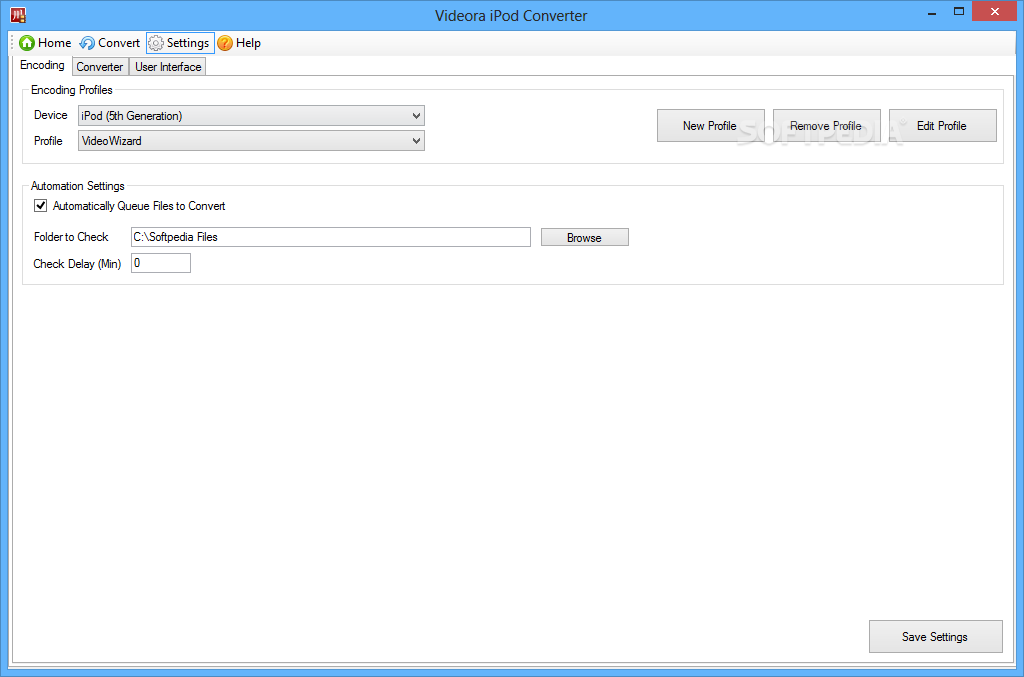Click the Edit Profile button
The image size is (1024, 677).
tap(942, 125)
